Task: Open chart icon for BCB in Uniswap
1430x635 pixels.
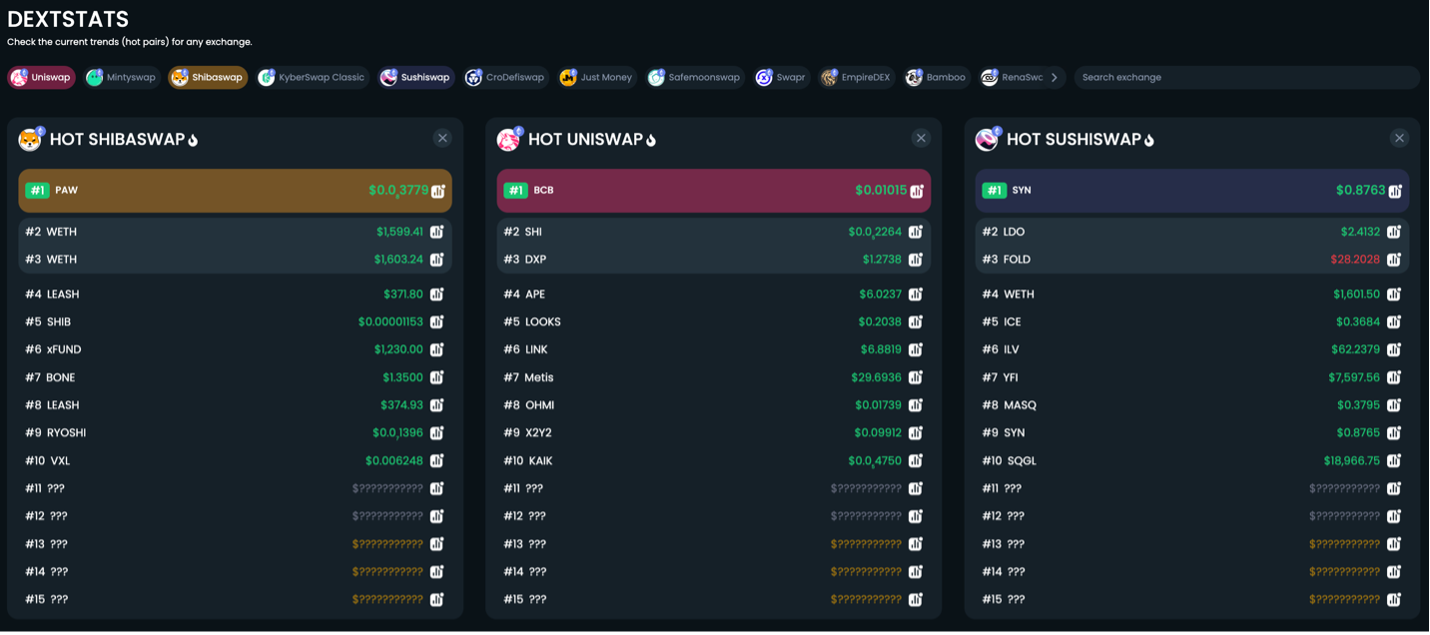Action: [916, 191]
